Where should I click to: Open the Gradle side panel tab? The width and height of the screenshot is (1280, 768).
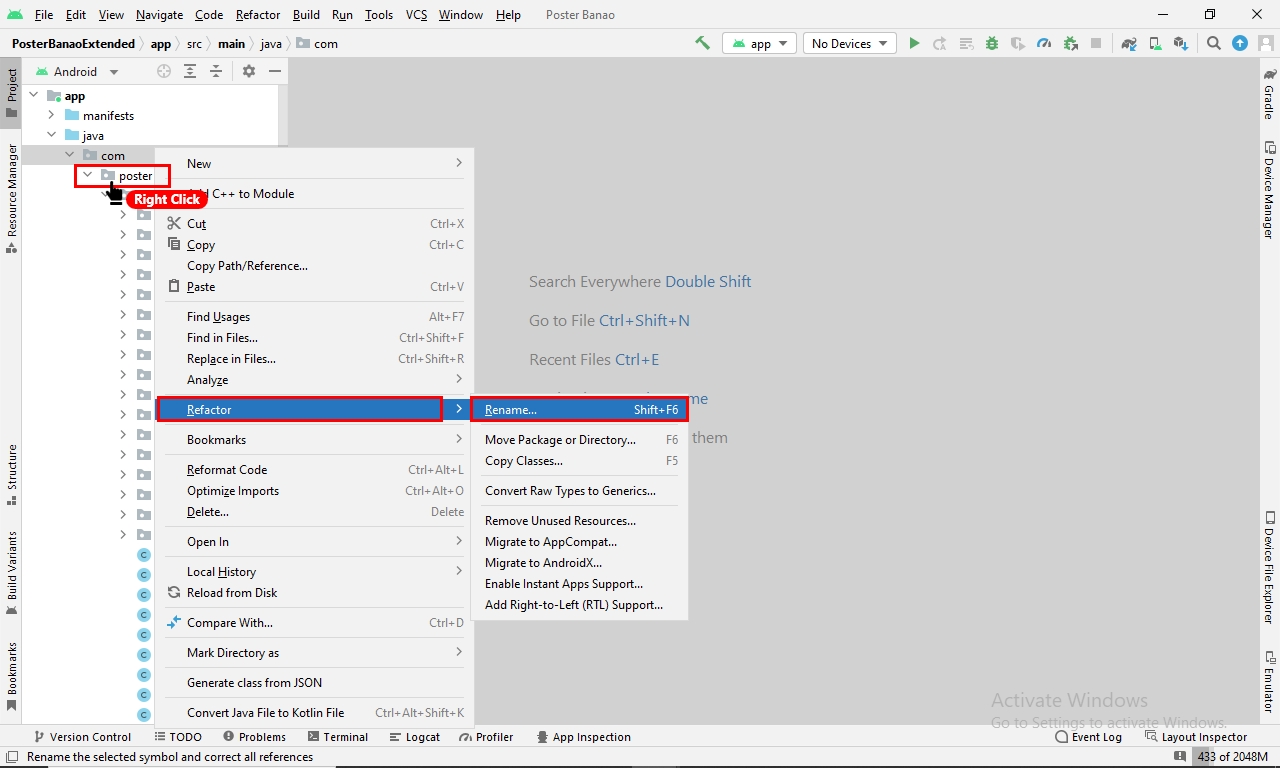click(1269, 93)
